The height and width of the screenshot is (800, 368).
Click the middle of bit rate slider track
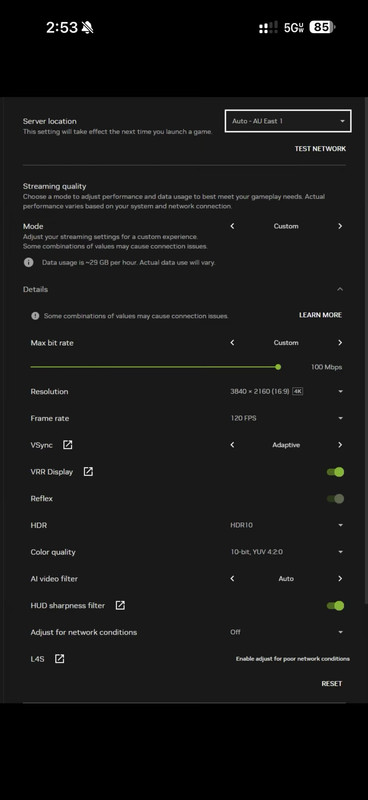tap(154, 367)
